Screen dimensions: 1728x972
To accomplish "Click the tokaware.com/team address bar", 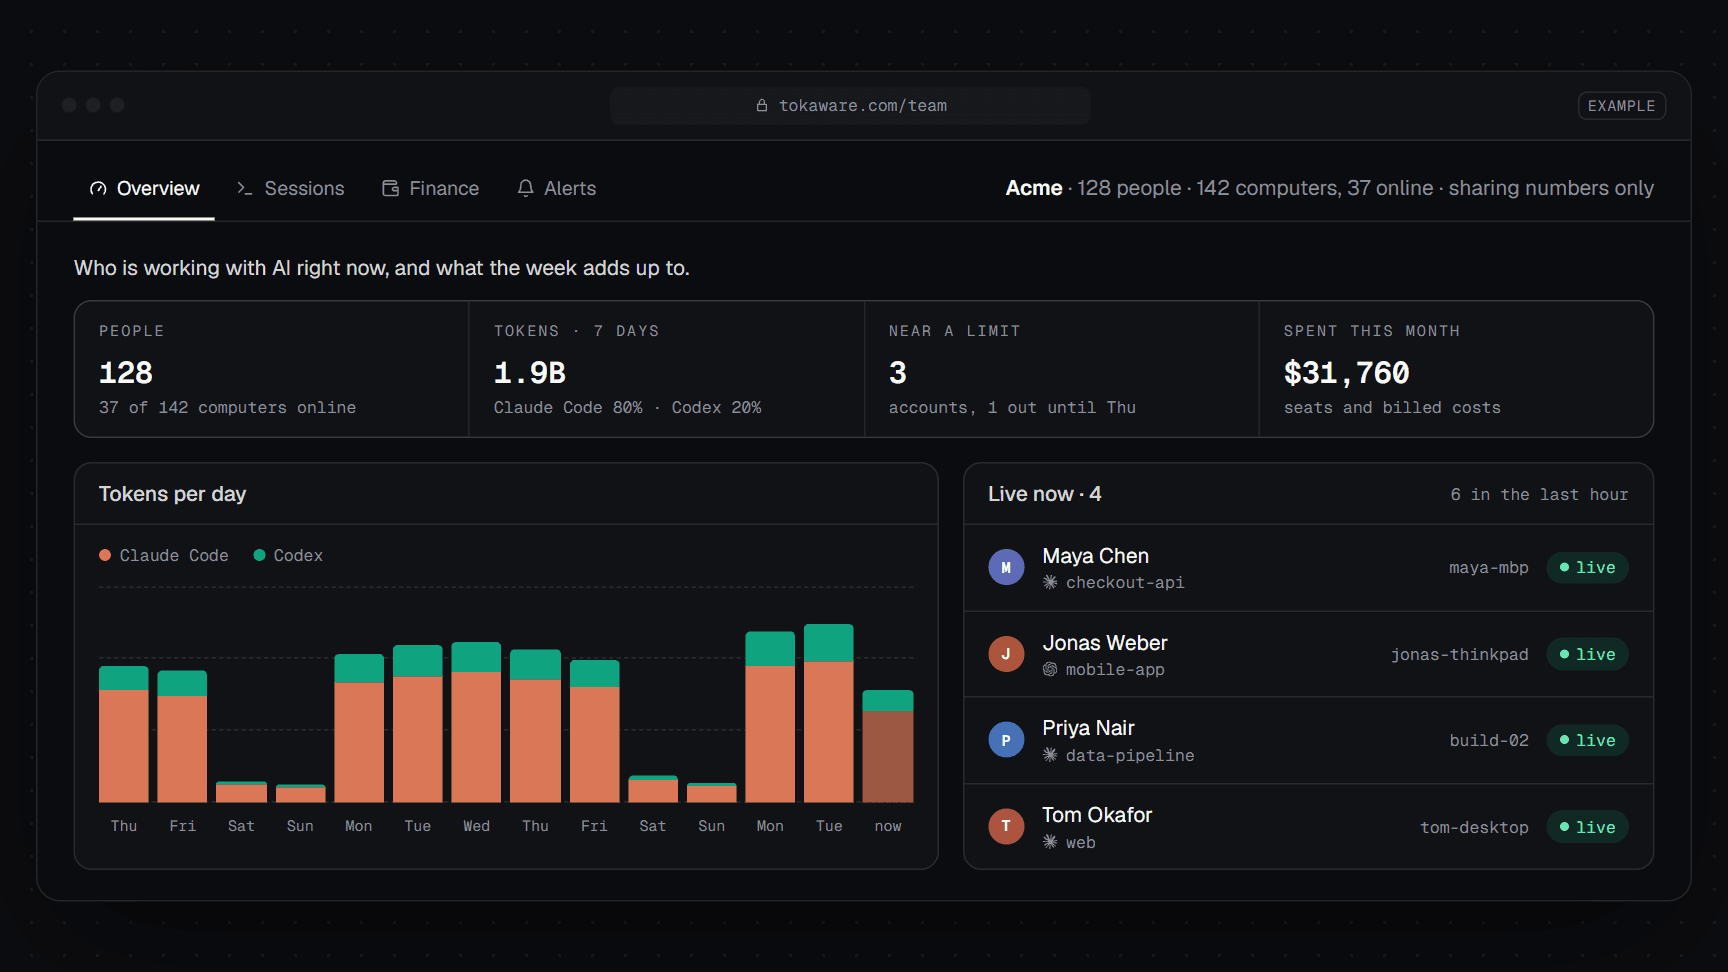I will [850, 105].
